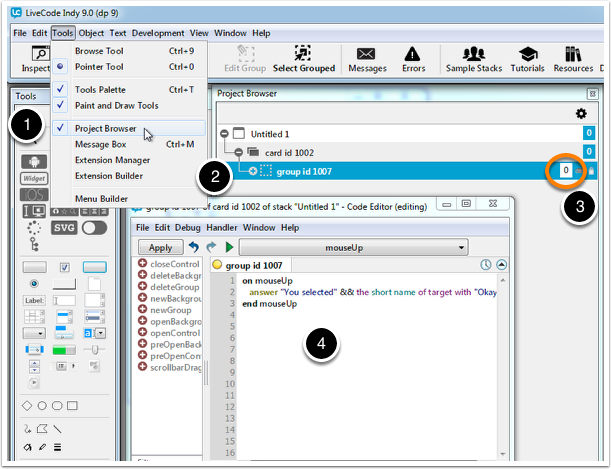611x469 pixels.
Task: Toggle visibility eye of group id 1007
Action: tap(579, 171)
